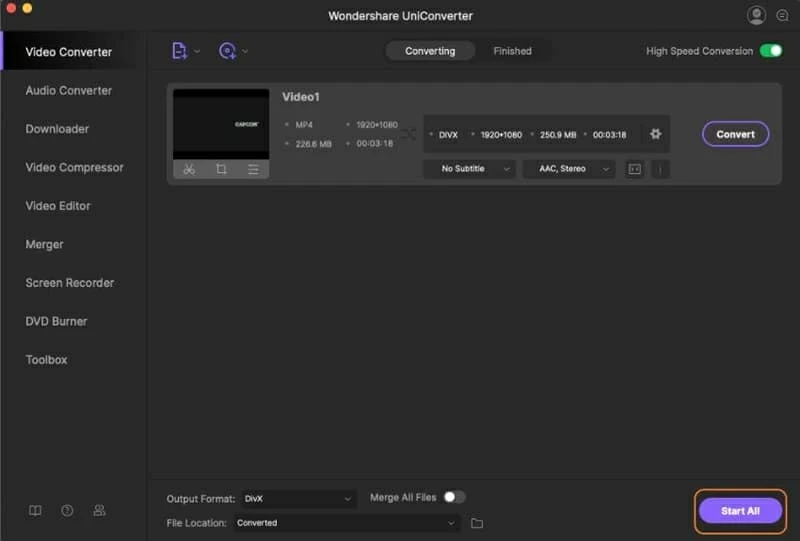Image resolution: width=800 pixels, height=541 pixels.
Task: Open the folder icon next to File Location
Action: tap(477, 523)
